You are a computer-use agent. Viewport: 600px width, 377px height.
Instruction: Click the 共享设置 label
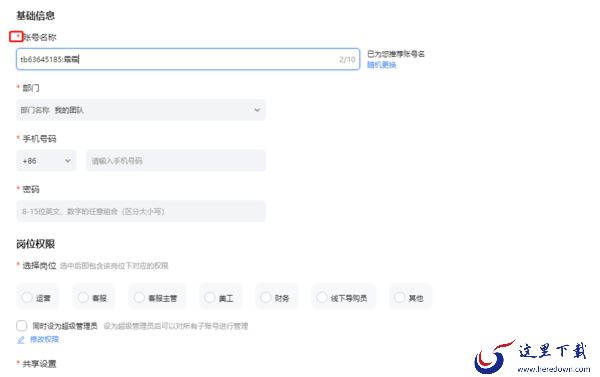tap(39, 364)
